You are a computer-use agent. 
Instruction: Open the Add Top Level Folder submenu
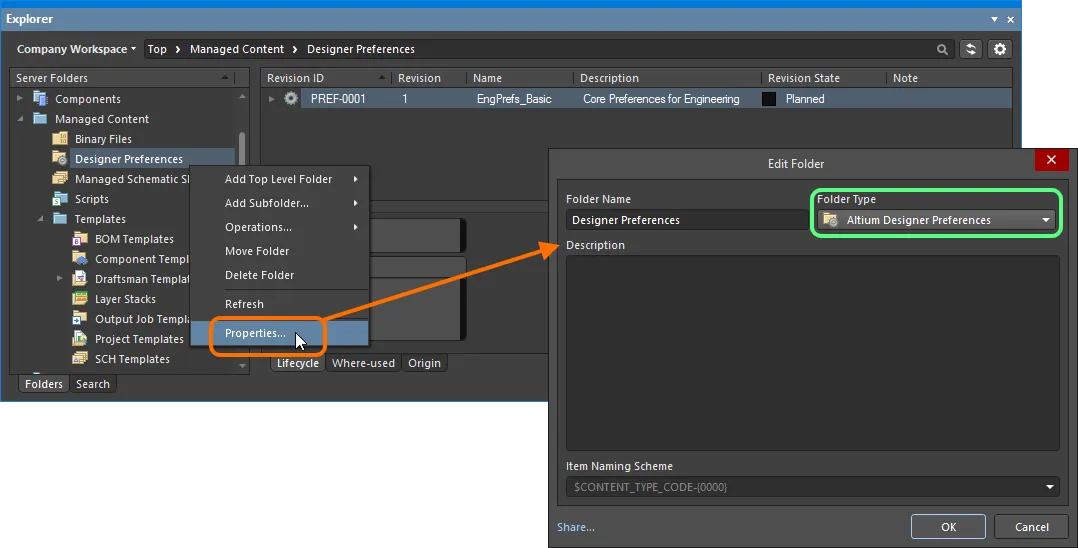tap(279, 179)
